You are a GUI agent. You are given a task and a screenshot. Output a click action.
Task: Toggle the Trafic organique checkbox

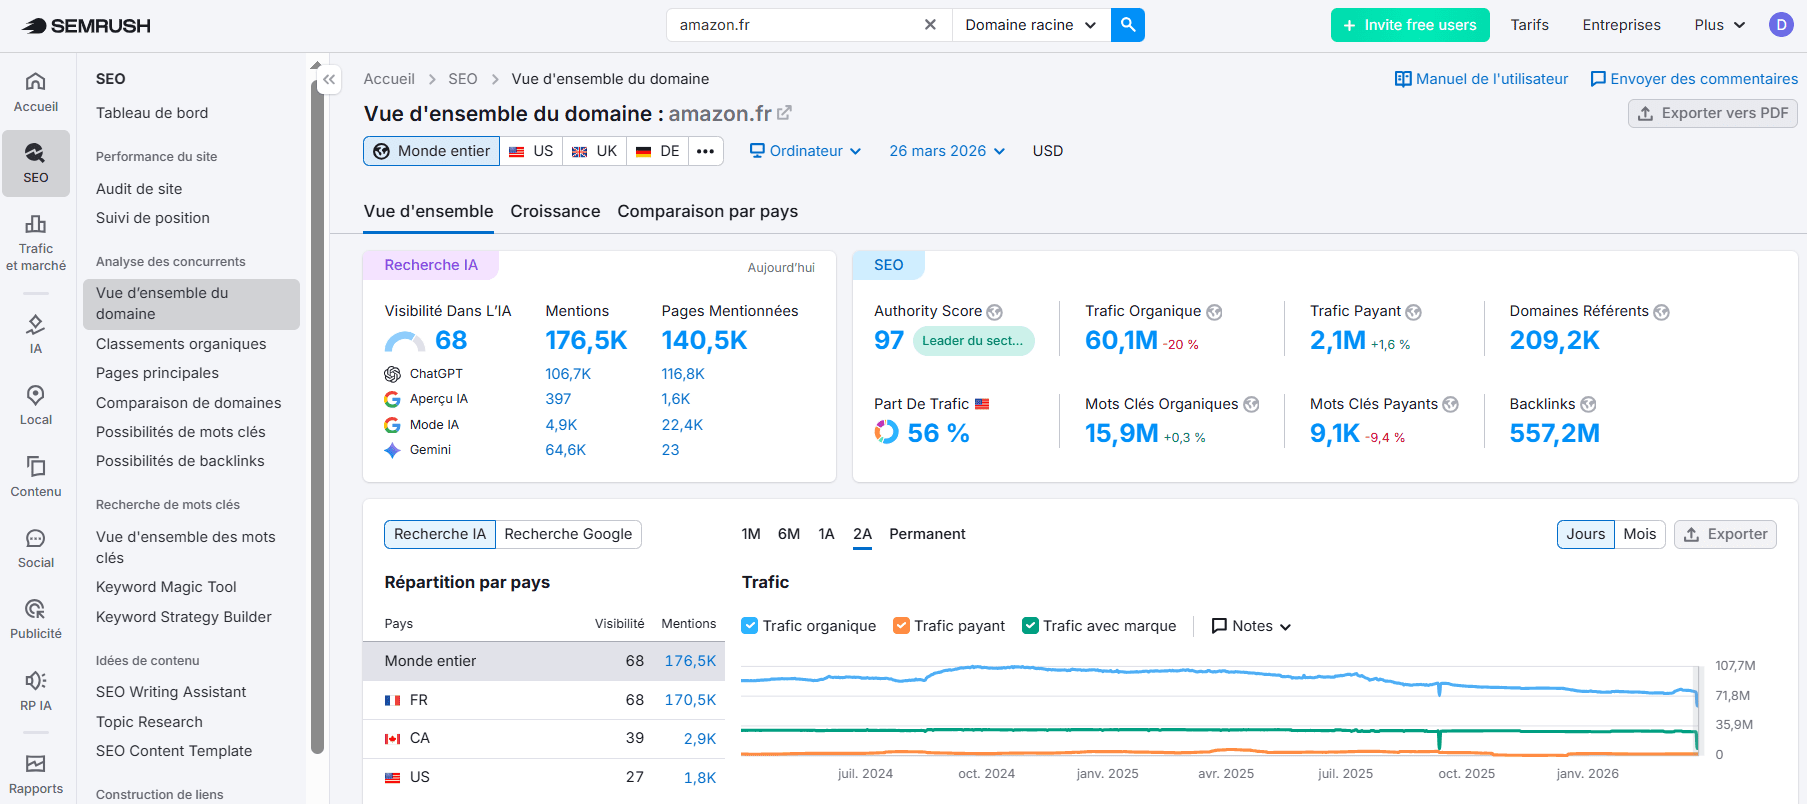click(x=750, y=626)
